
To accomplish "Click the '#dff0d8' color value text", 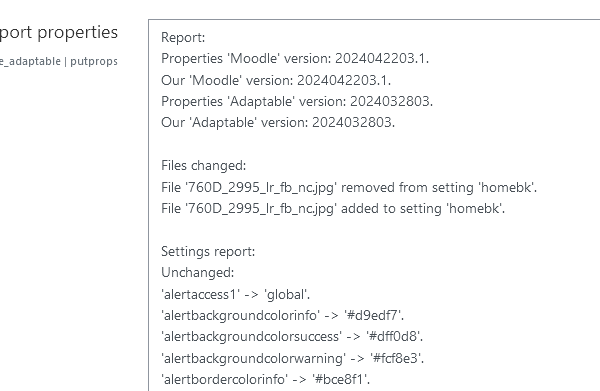I will point(393,337).
